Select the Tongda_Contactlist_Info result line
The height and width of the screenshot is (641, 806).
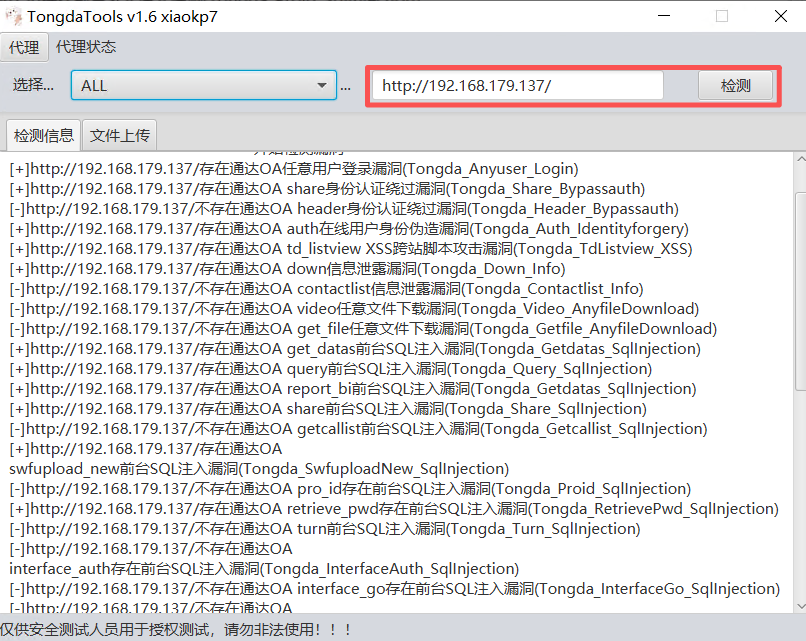pyautogui.click(x=326, y=289)
